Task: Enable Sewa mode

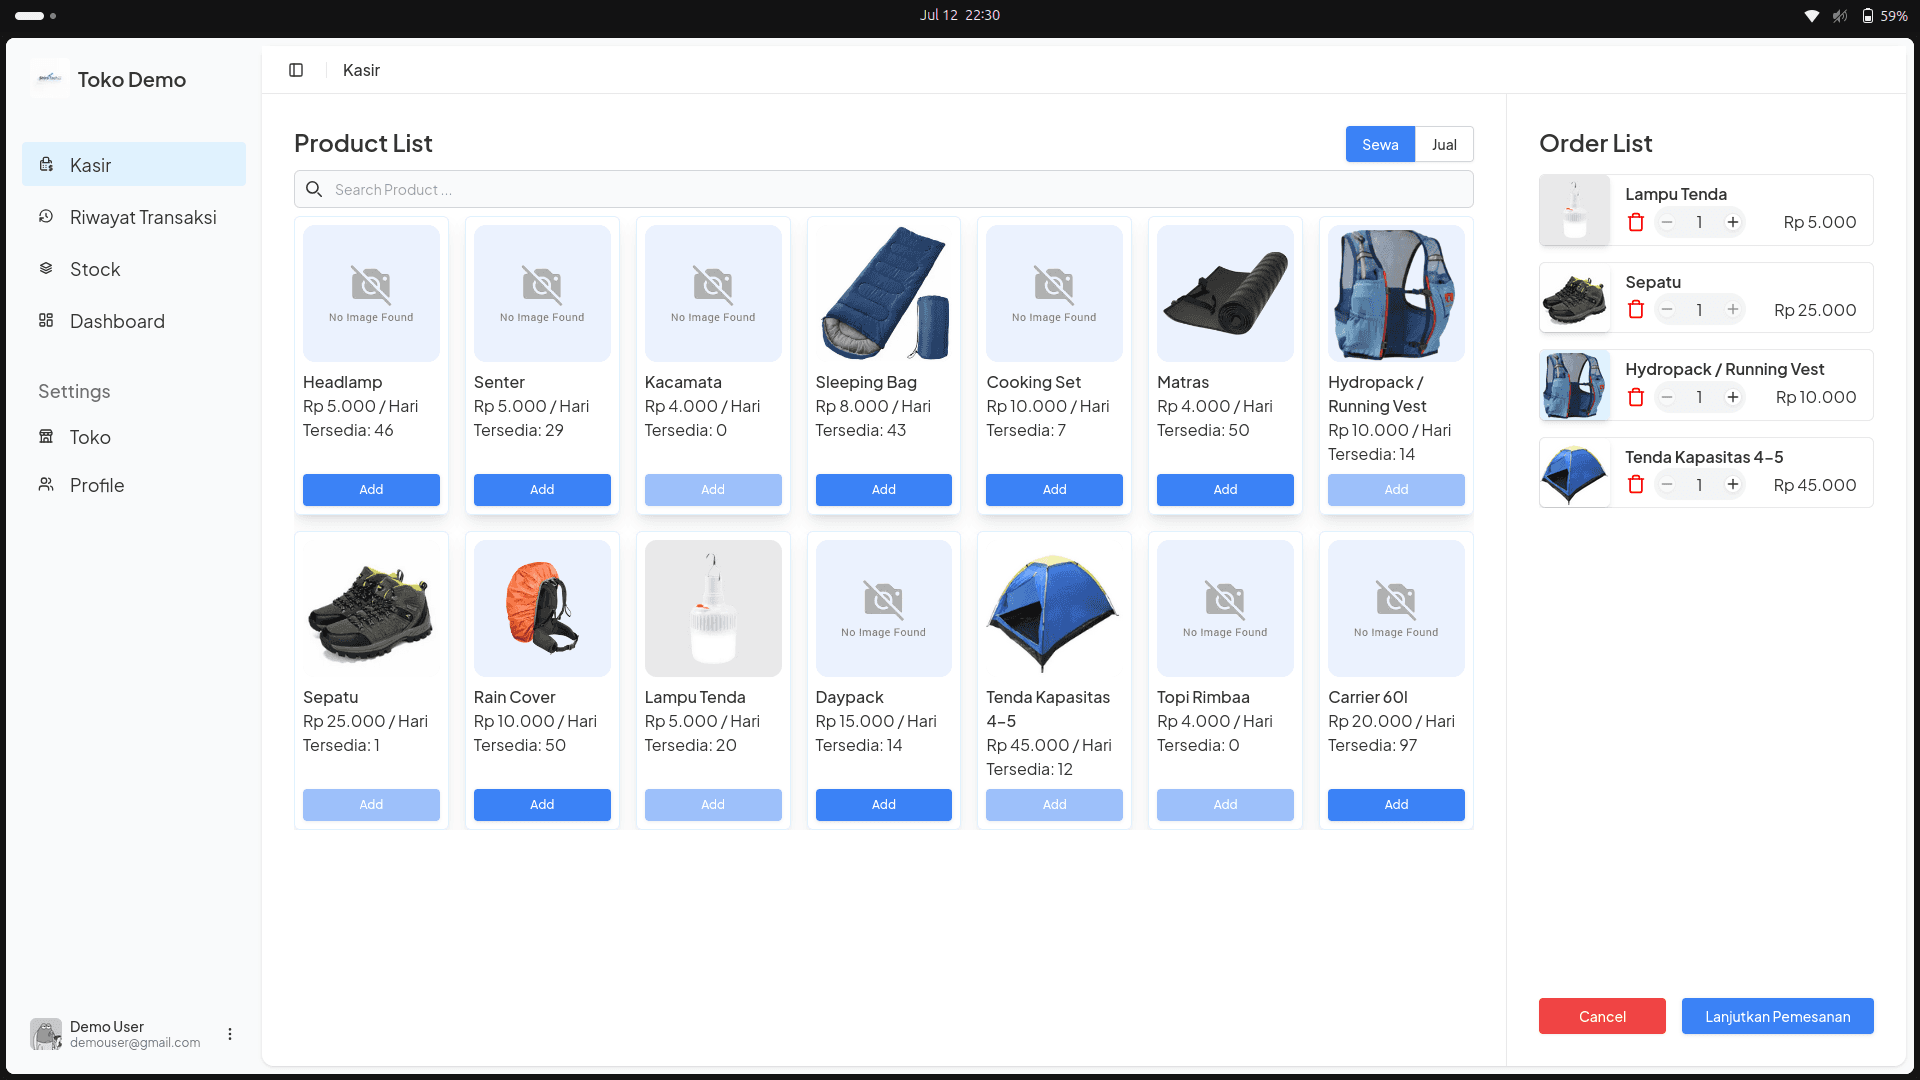Action: tap(1380, 144)
